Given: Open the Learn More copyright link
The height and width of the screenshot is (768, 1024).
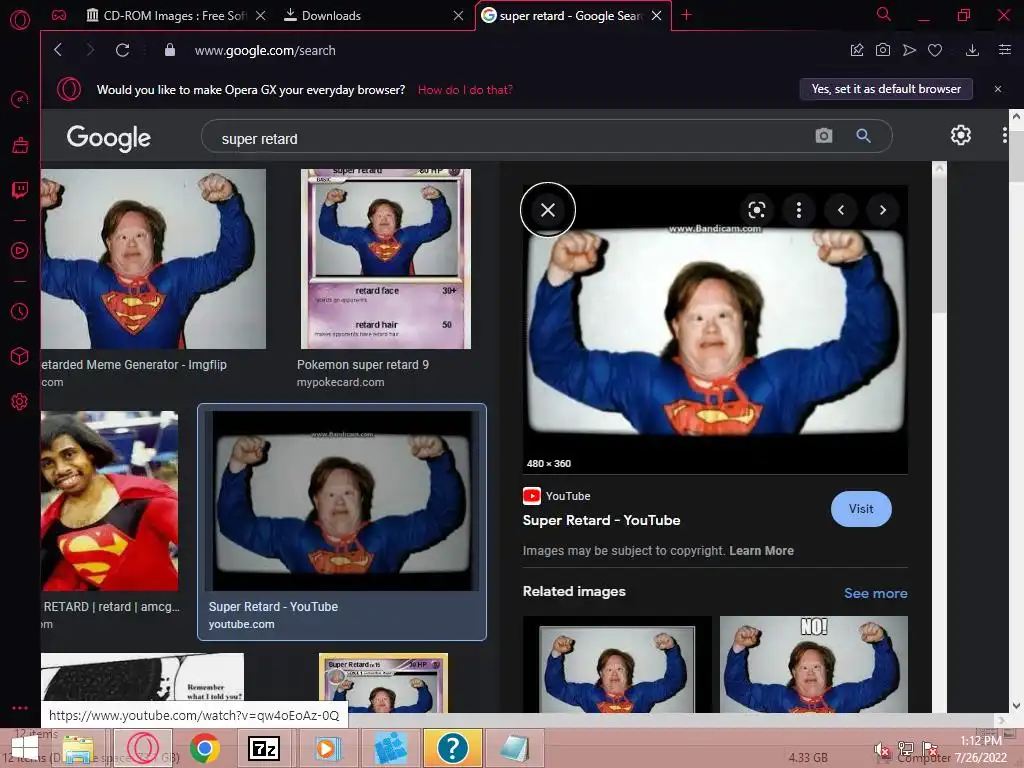Looking at the screenshot, I should coord(761,551).
